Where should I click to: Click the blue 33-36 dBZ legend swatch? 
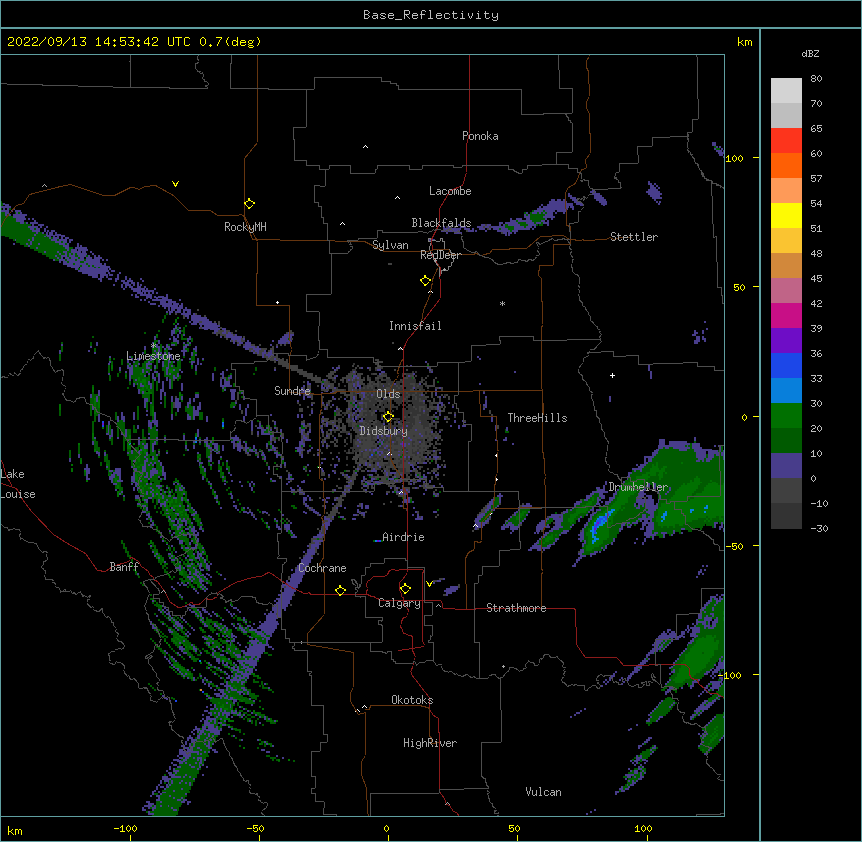[786, 365]
